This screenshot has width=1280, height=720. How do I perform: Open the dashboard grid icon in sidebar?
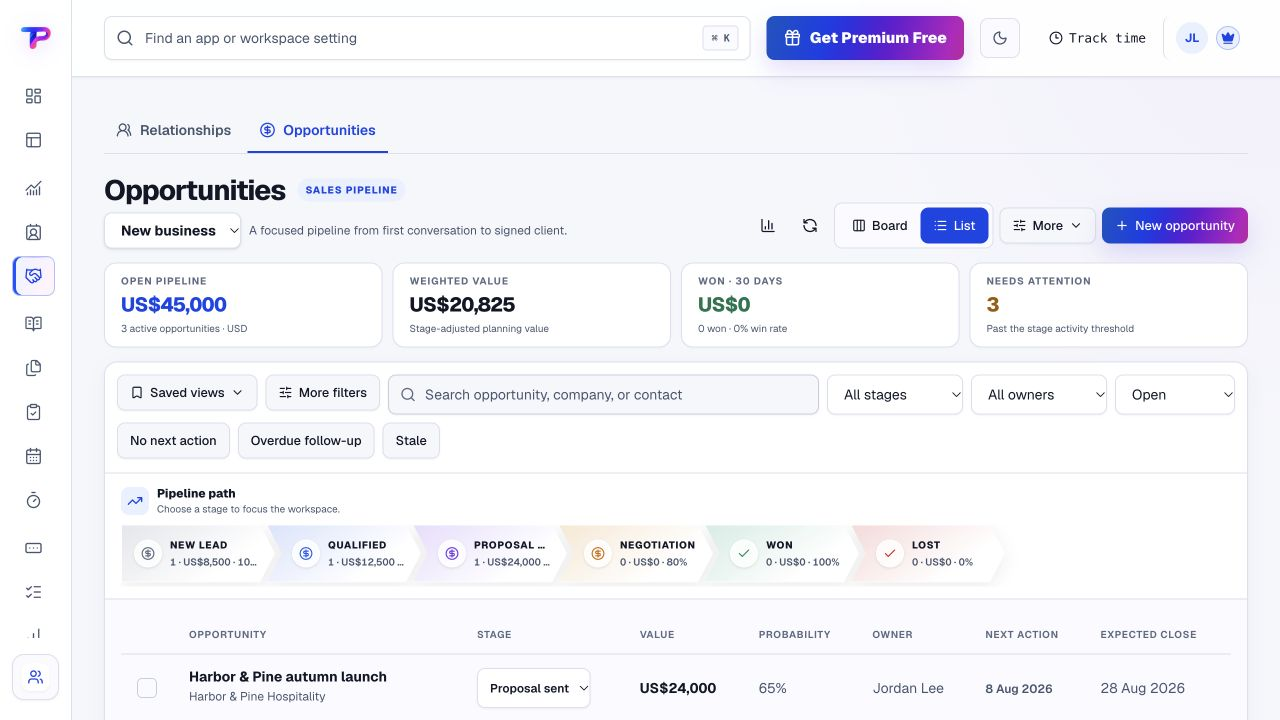33,96
